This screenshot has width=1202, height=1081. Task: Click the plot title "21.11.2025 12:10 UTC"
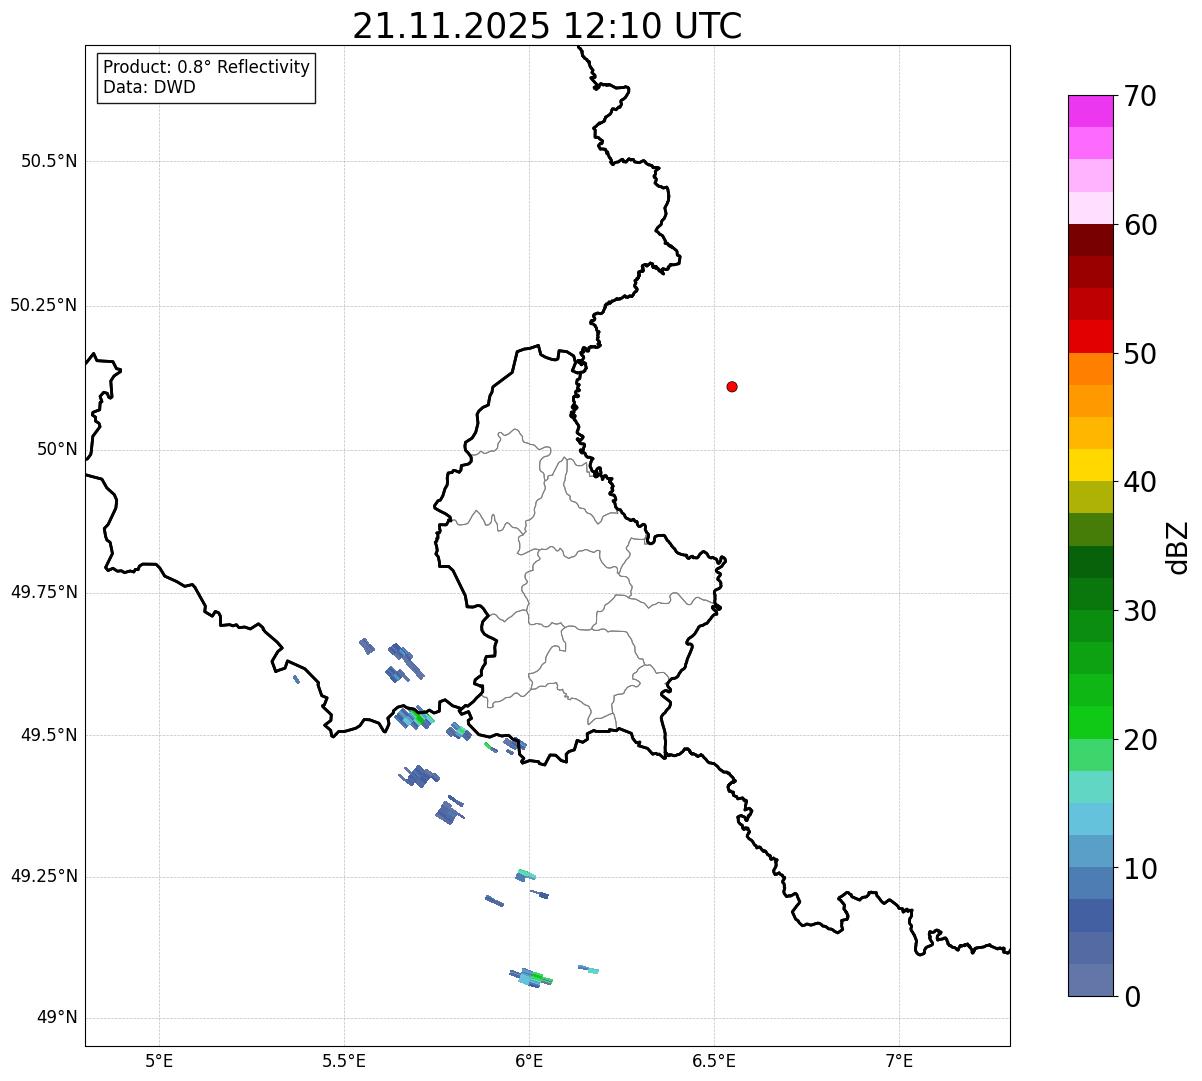(547, 26)
